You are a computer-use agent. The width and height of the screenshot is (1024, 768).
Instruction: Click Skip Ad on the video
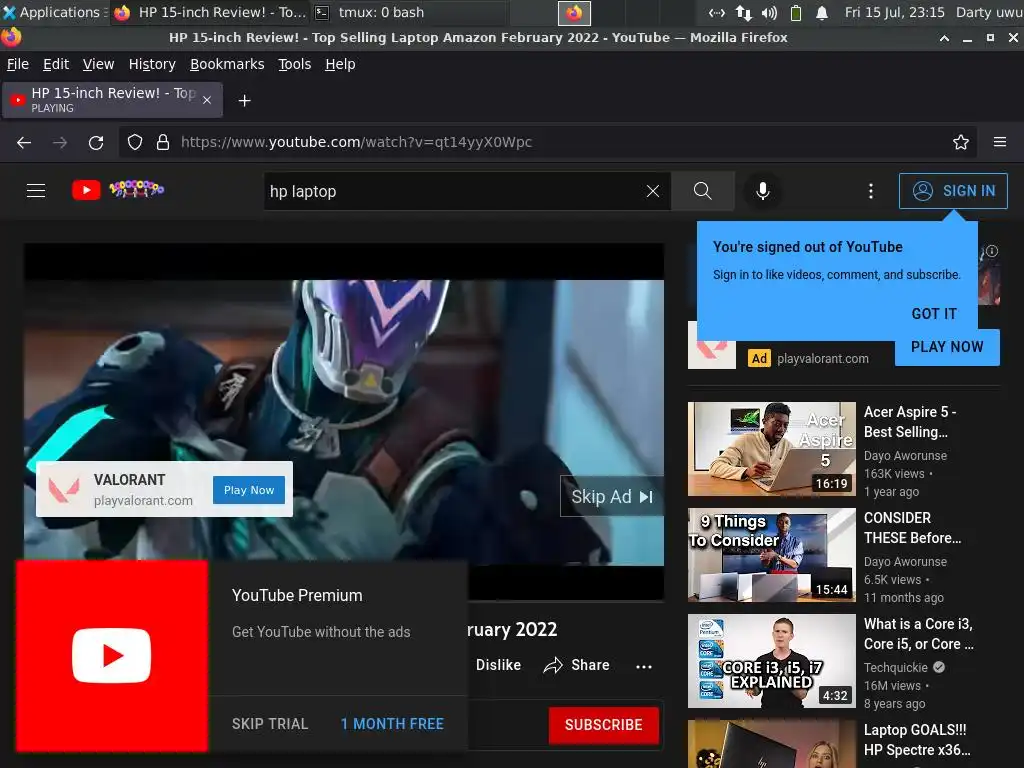611,497
